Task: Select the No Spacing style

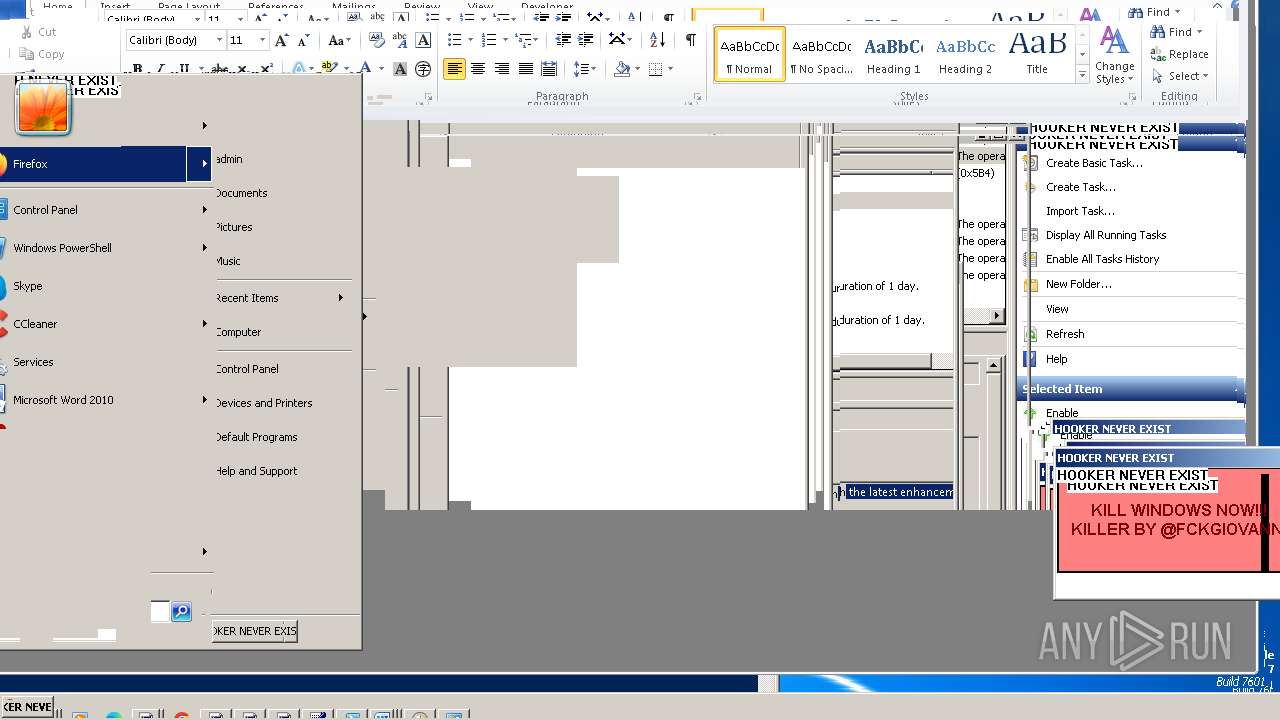Action: click(821, 55)
